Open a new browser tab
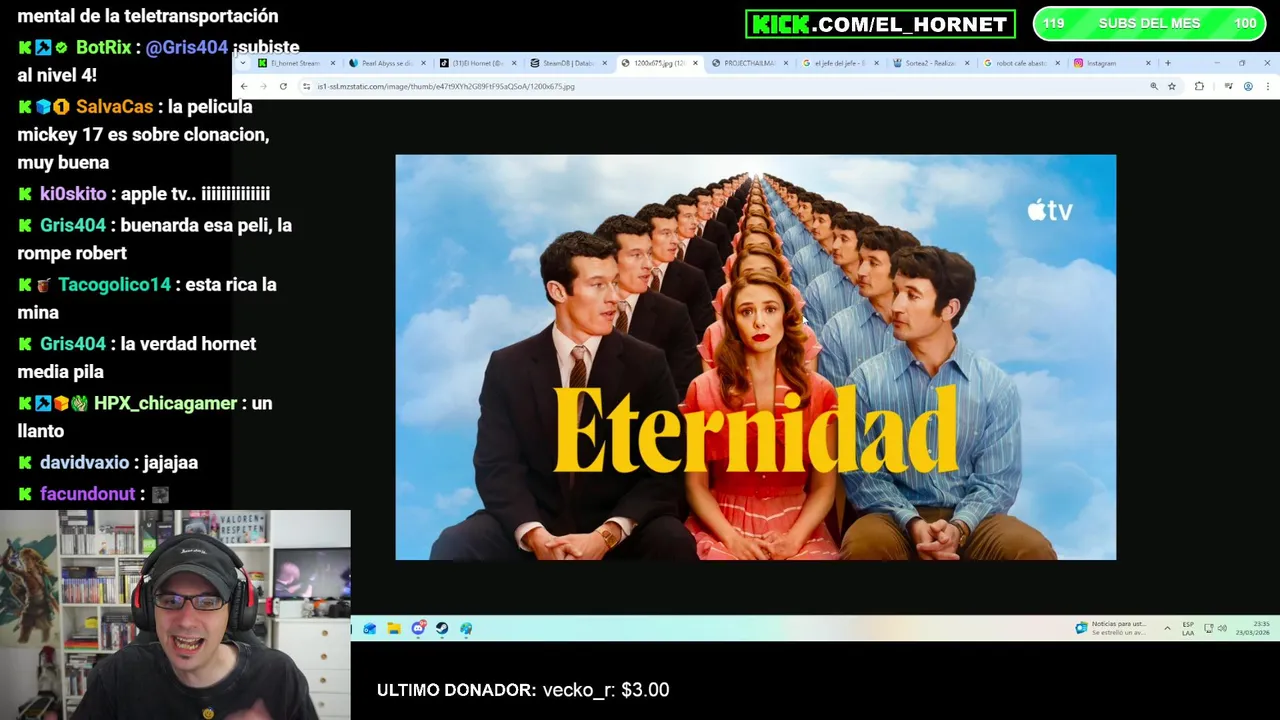The image size is (1280, 720). [1167, 63]
